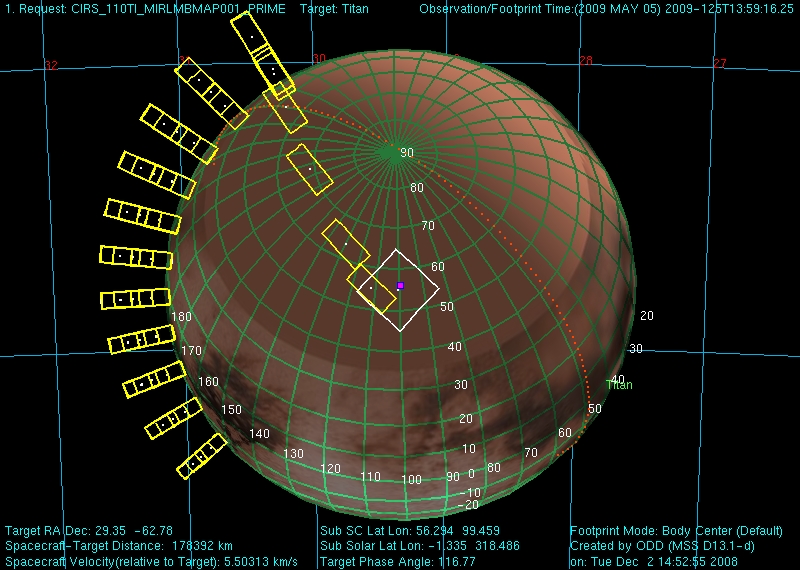Click the longitude label '150' on Titan

(x=231, y=410)
